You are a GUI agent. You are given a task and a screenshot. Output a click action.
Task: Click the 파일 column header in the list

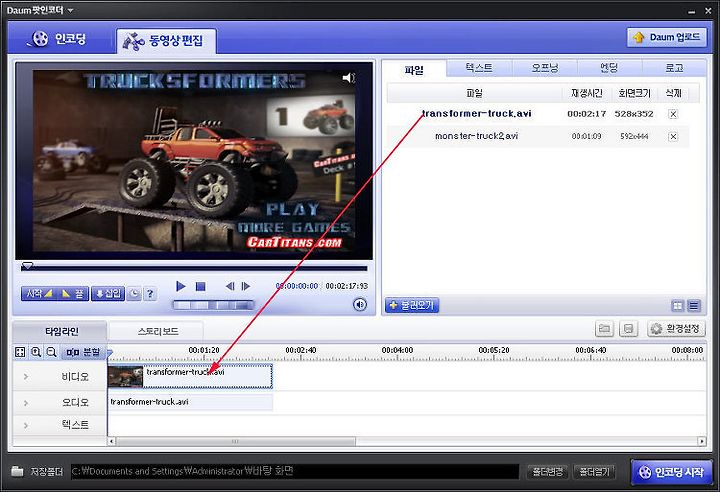click(475, 93)
